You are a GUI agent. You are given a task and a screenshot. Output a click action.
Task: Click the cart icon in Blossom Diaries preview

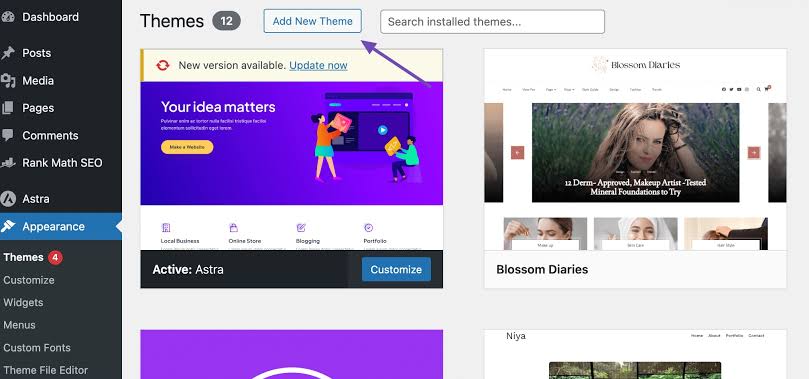click(767, 89)
